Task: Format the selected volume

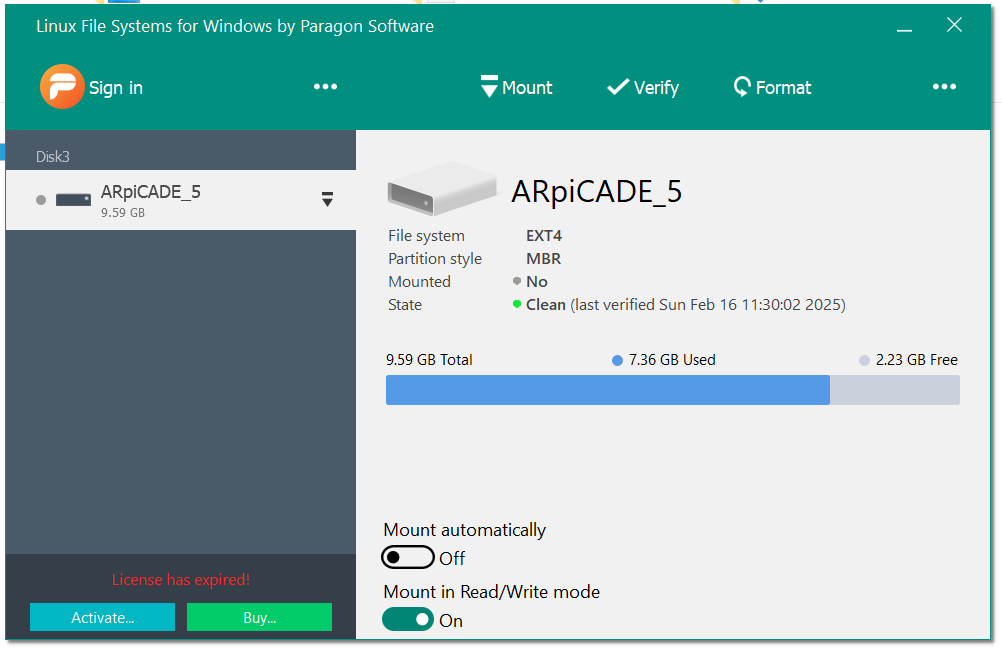Action: 773,87
